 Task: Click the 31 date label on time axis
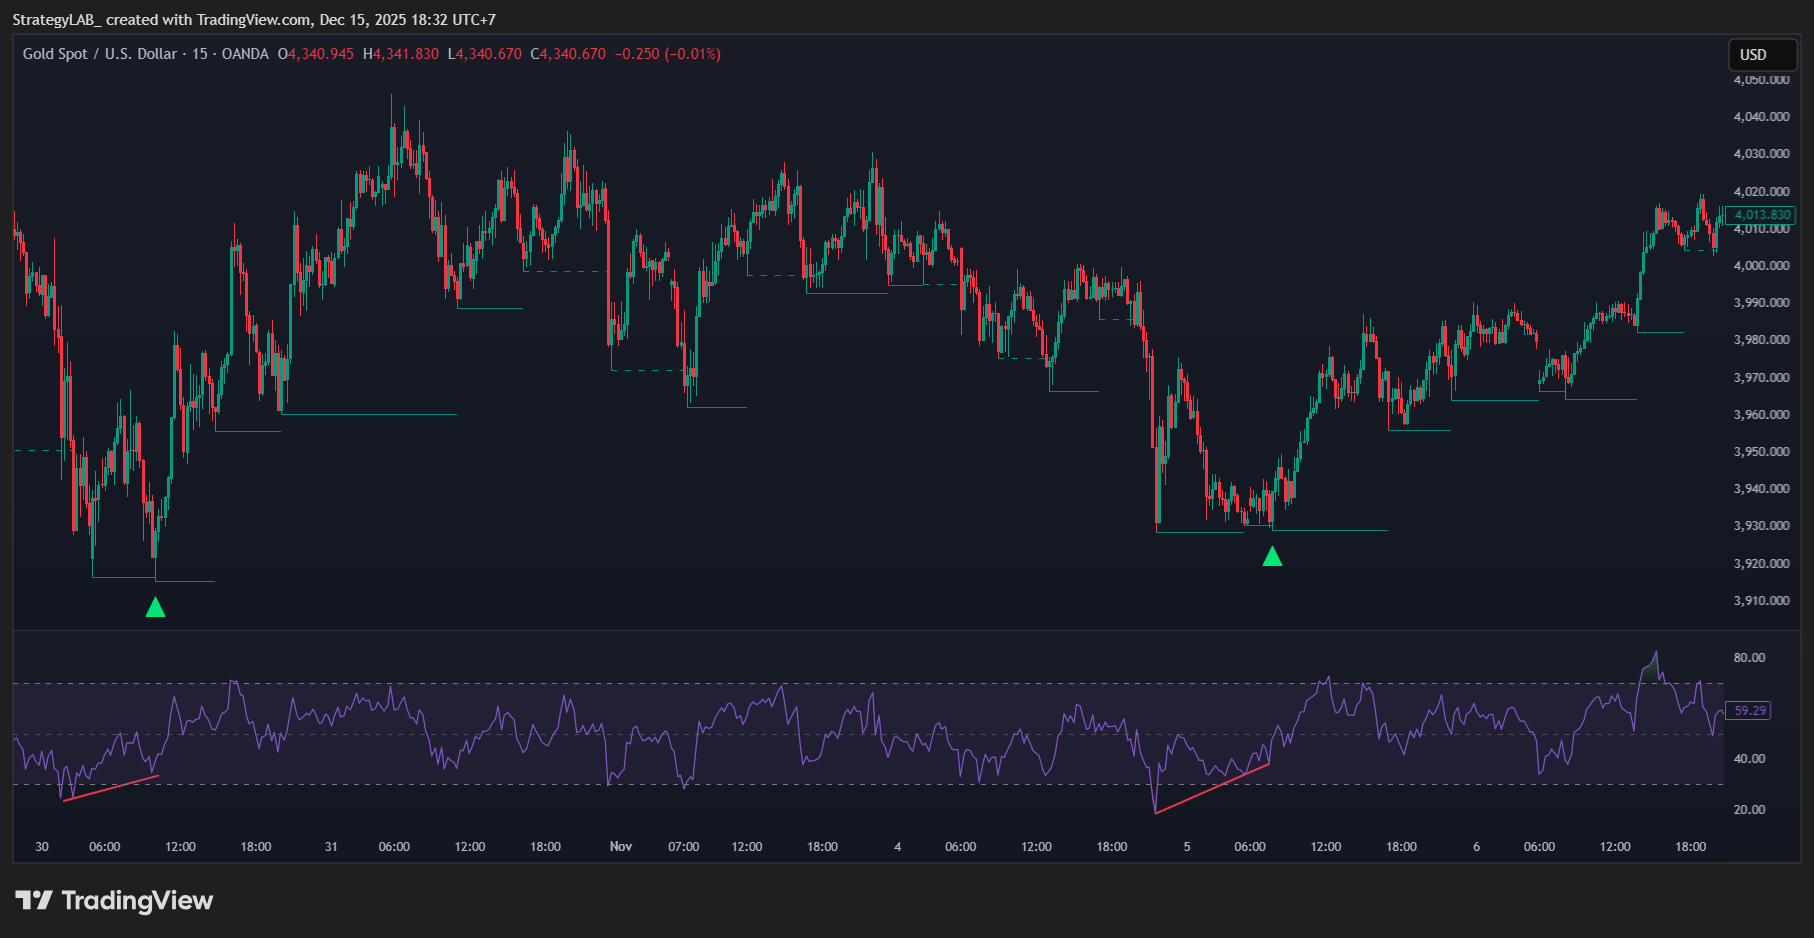pos(331,847)
